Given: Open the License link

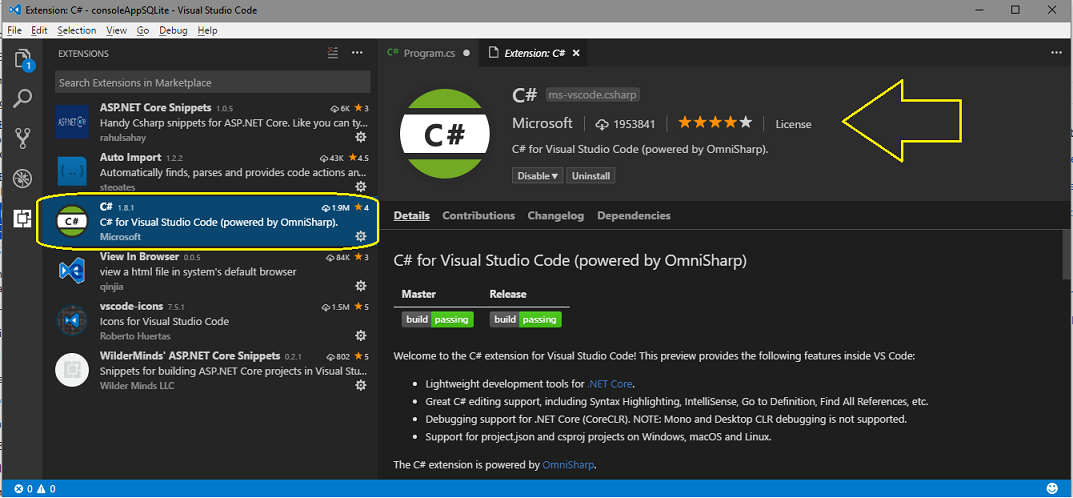Looking at the screenshot, I should (793, 124).
